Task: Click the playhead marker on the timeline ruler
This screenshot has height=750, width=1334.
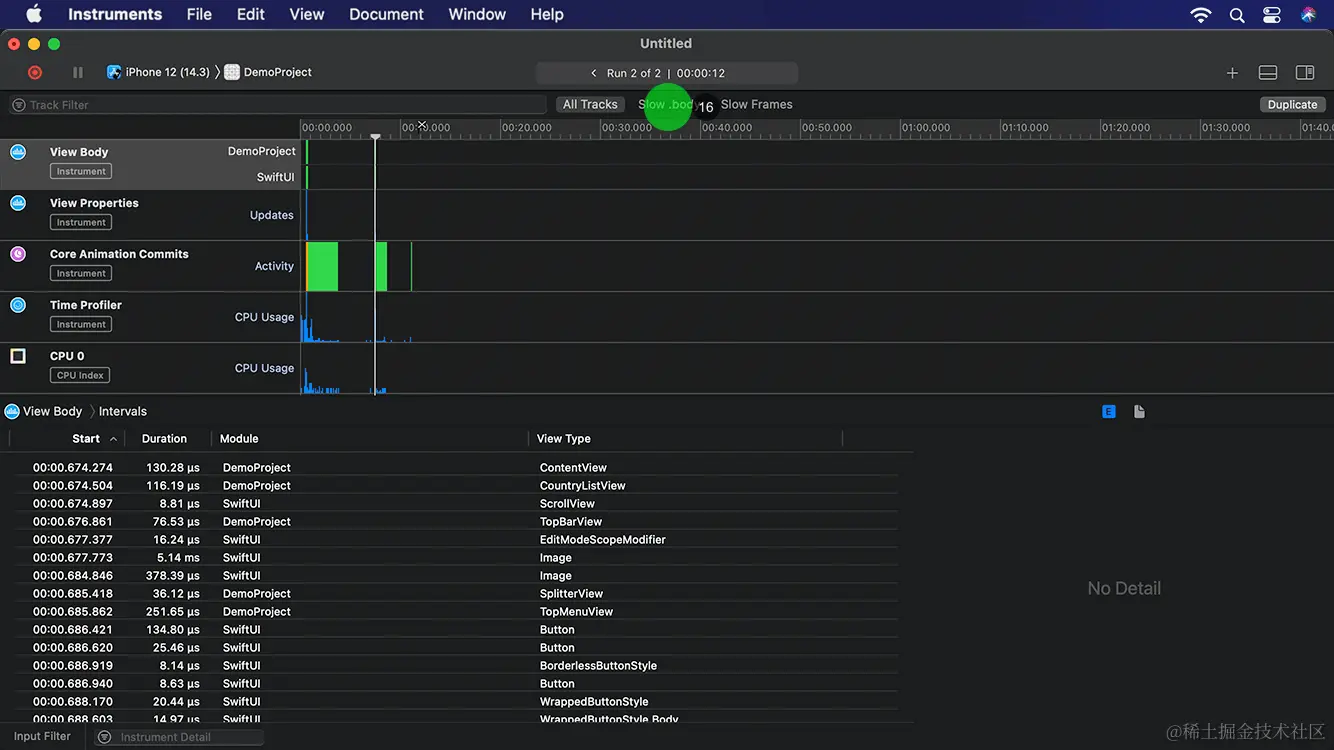Action: click(375, 136)
